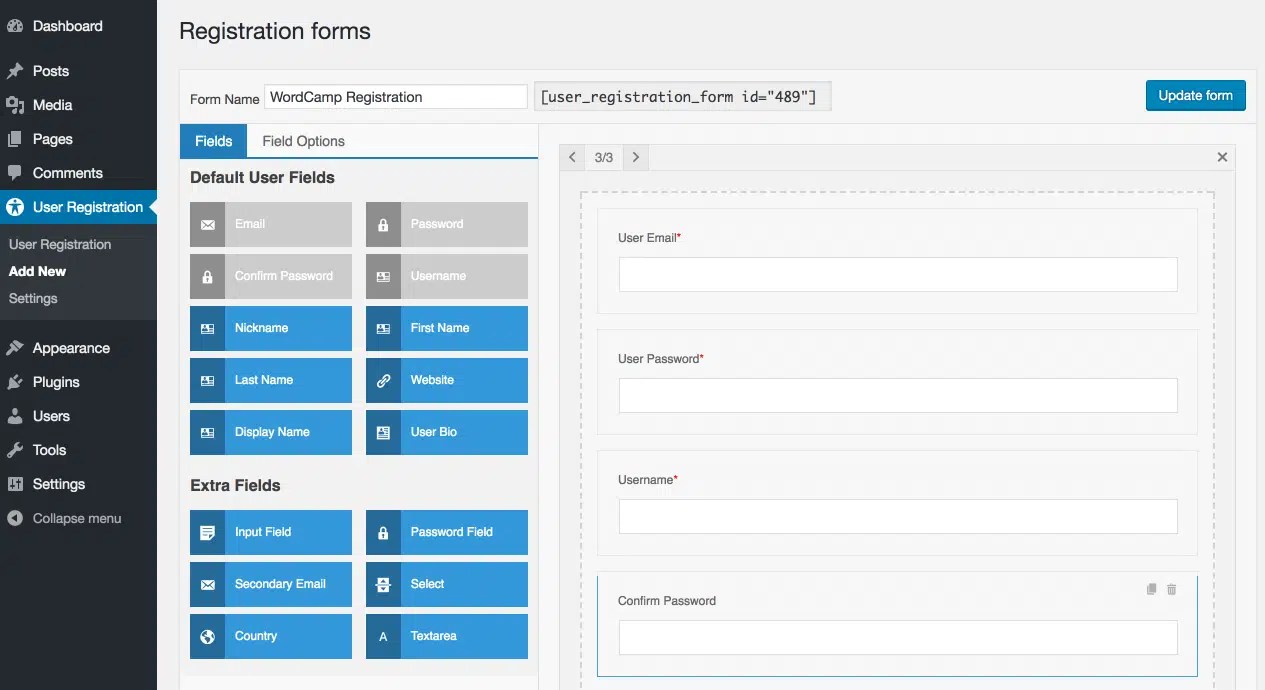Close the form preview panel
Screen dimensions: 1265x690
1222,157
